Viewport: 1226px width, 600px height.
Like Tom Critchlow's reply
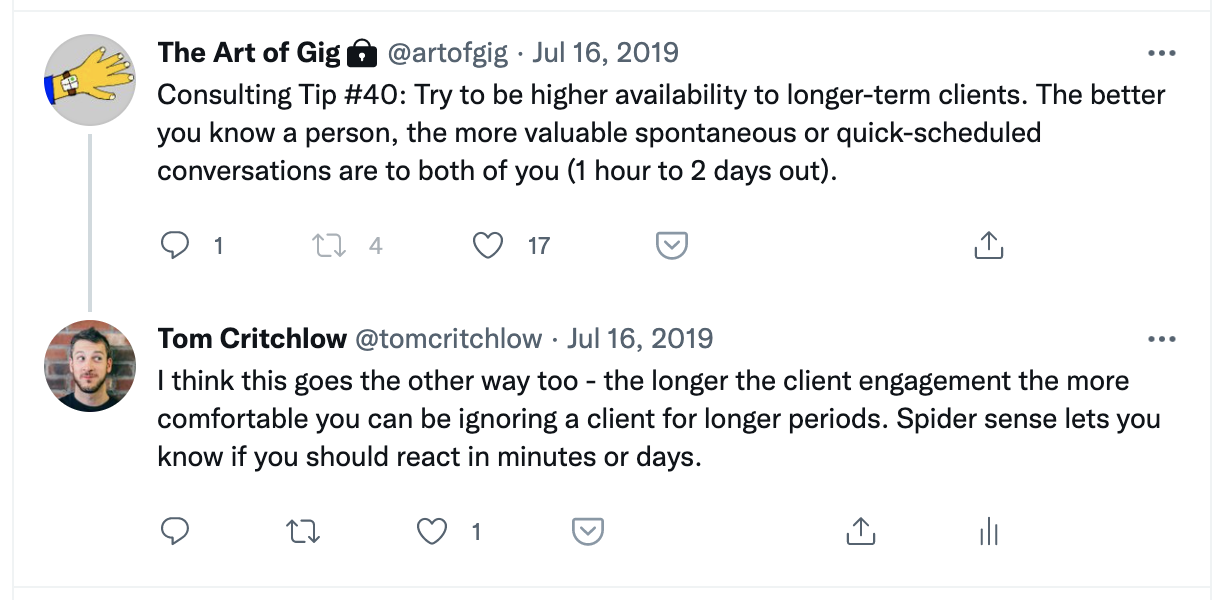tap(431, 532)
